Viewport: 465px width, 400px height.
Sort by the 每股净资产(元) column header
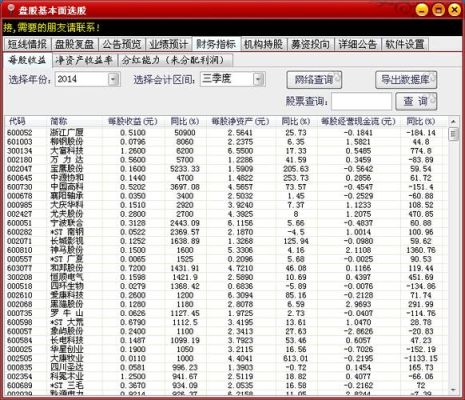[x=240, y=121]
